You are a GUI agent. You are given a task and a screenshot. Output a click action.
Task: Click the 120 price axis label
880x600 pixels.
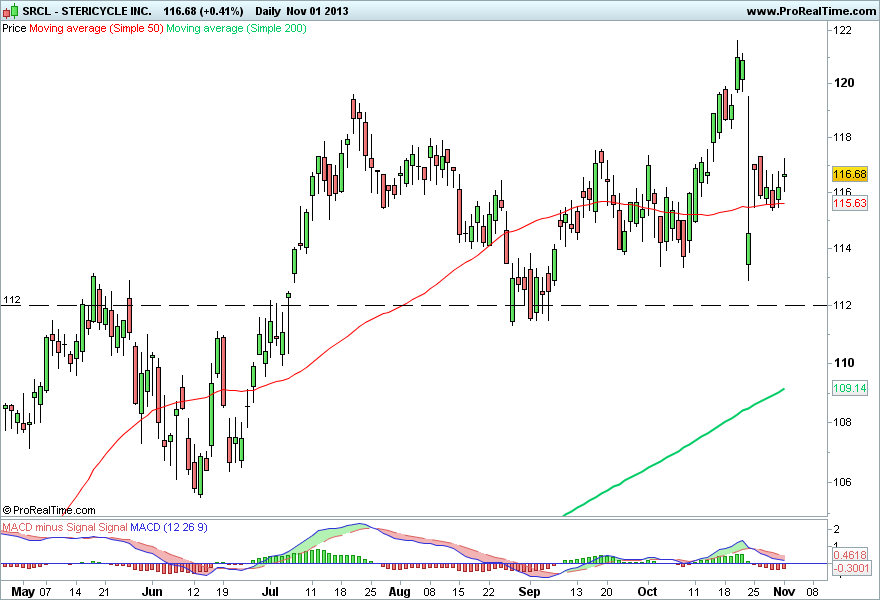coord(844,83)
